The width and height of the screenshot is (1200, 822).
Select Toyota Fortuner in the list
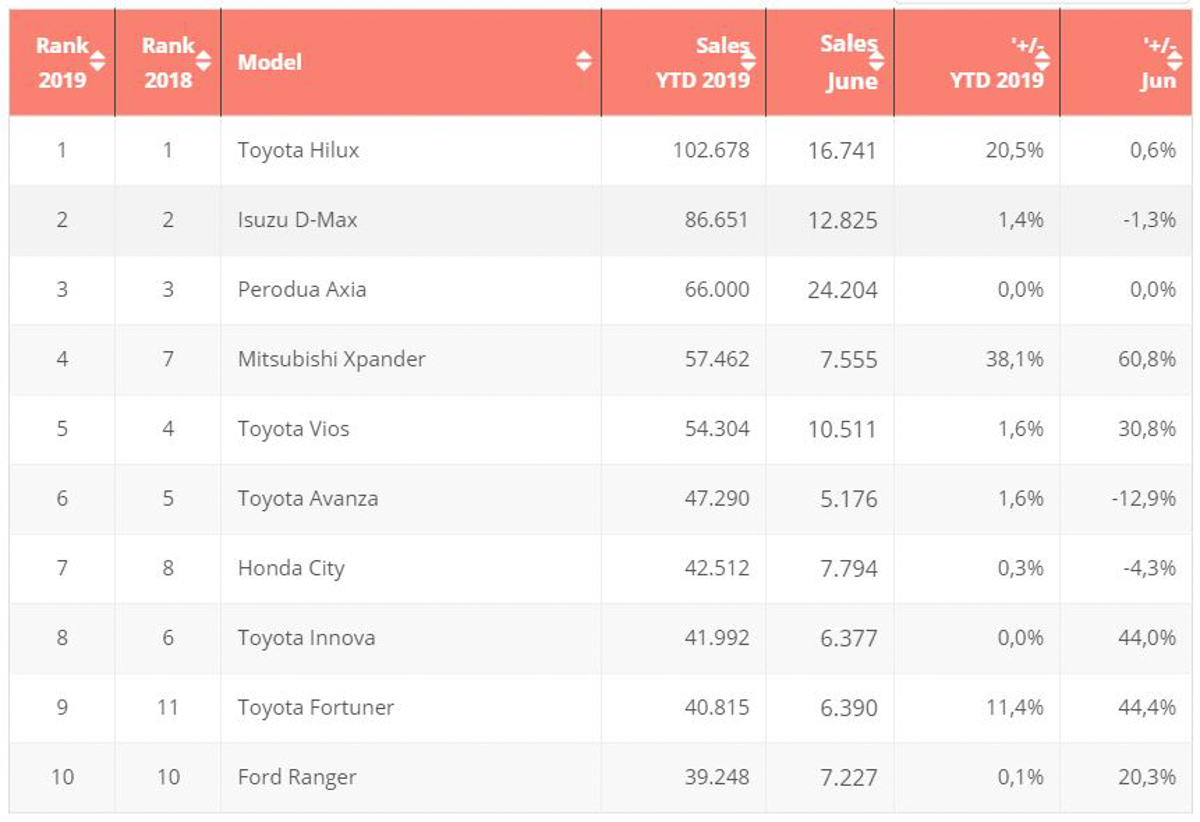click(316, 707)
